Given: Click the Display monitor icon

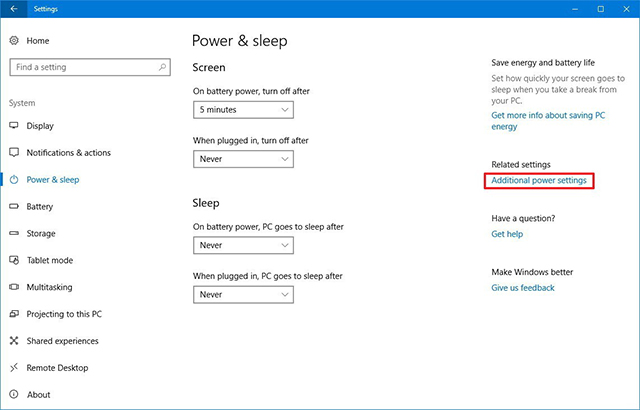Looking at the screenshot, I should pyautogui.click(x=14, y=125).
